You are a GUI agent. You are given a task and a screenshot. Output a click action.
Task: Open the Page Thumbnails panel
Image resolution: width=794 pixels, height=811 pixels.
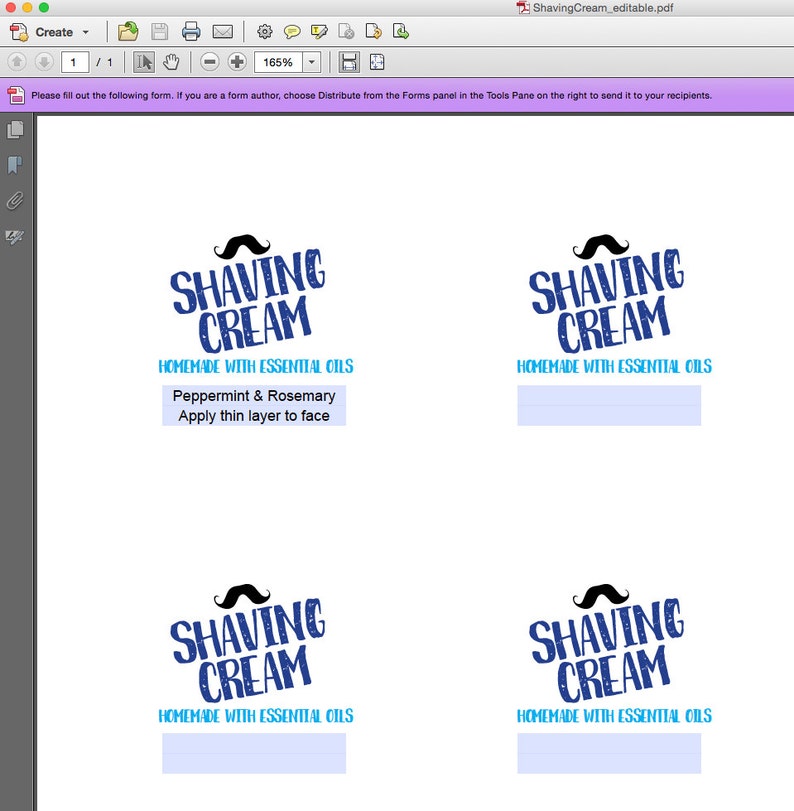(15, 130)
